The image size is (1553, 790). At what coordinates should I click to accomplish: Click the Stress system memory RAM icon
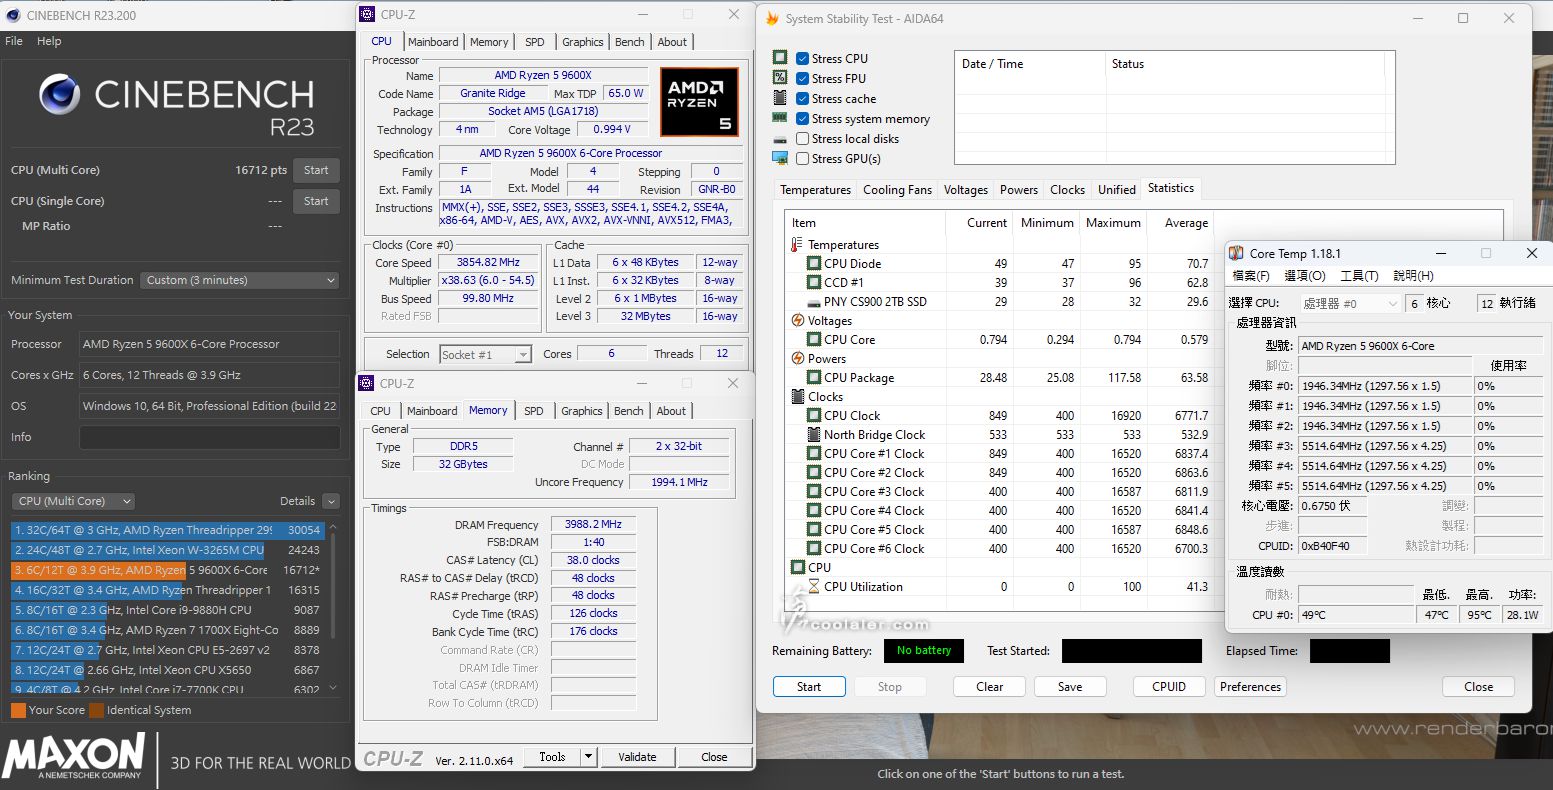pos(780,118)
